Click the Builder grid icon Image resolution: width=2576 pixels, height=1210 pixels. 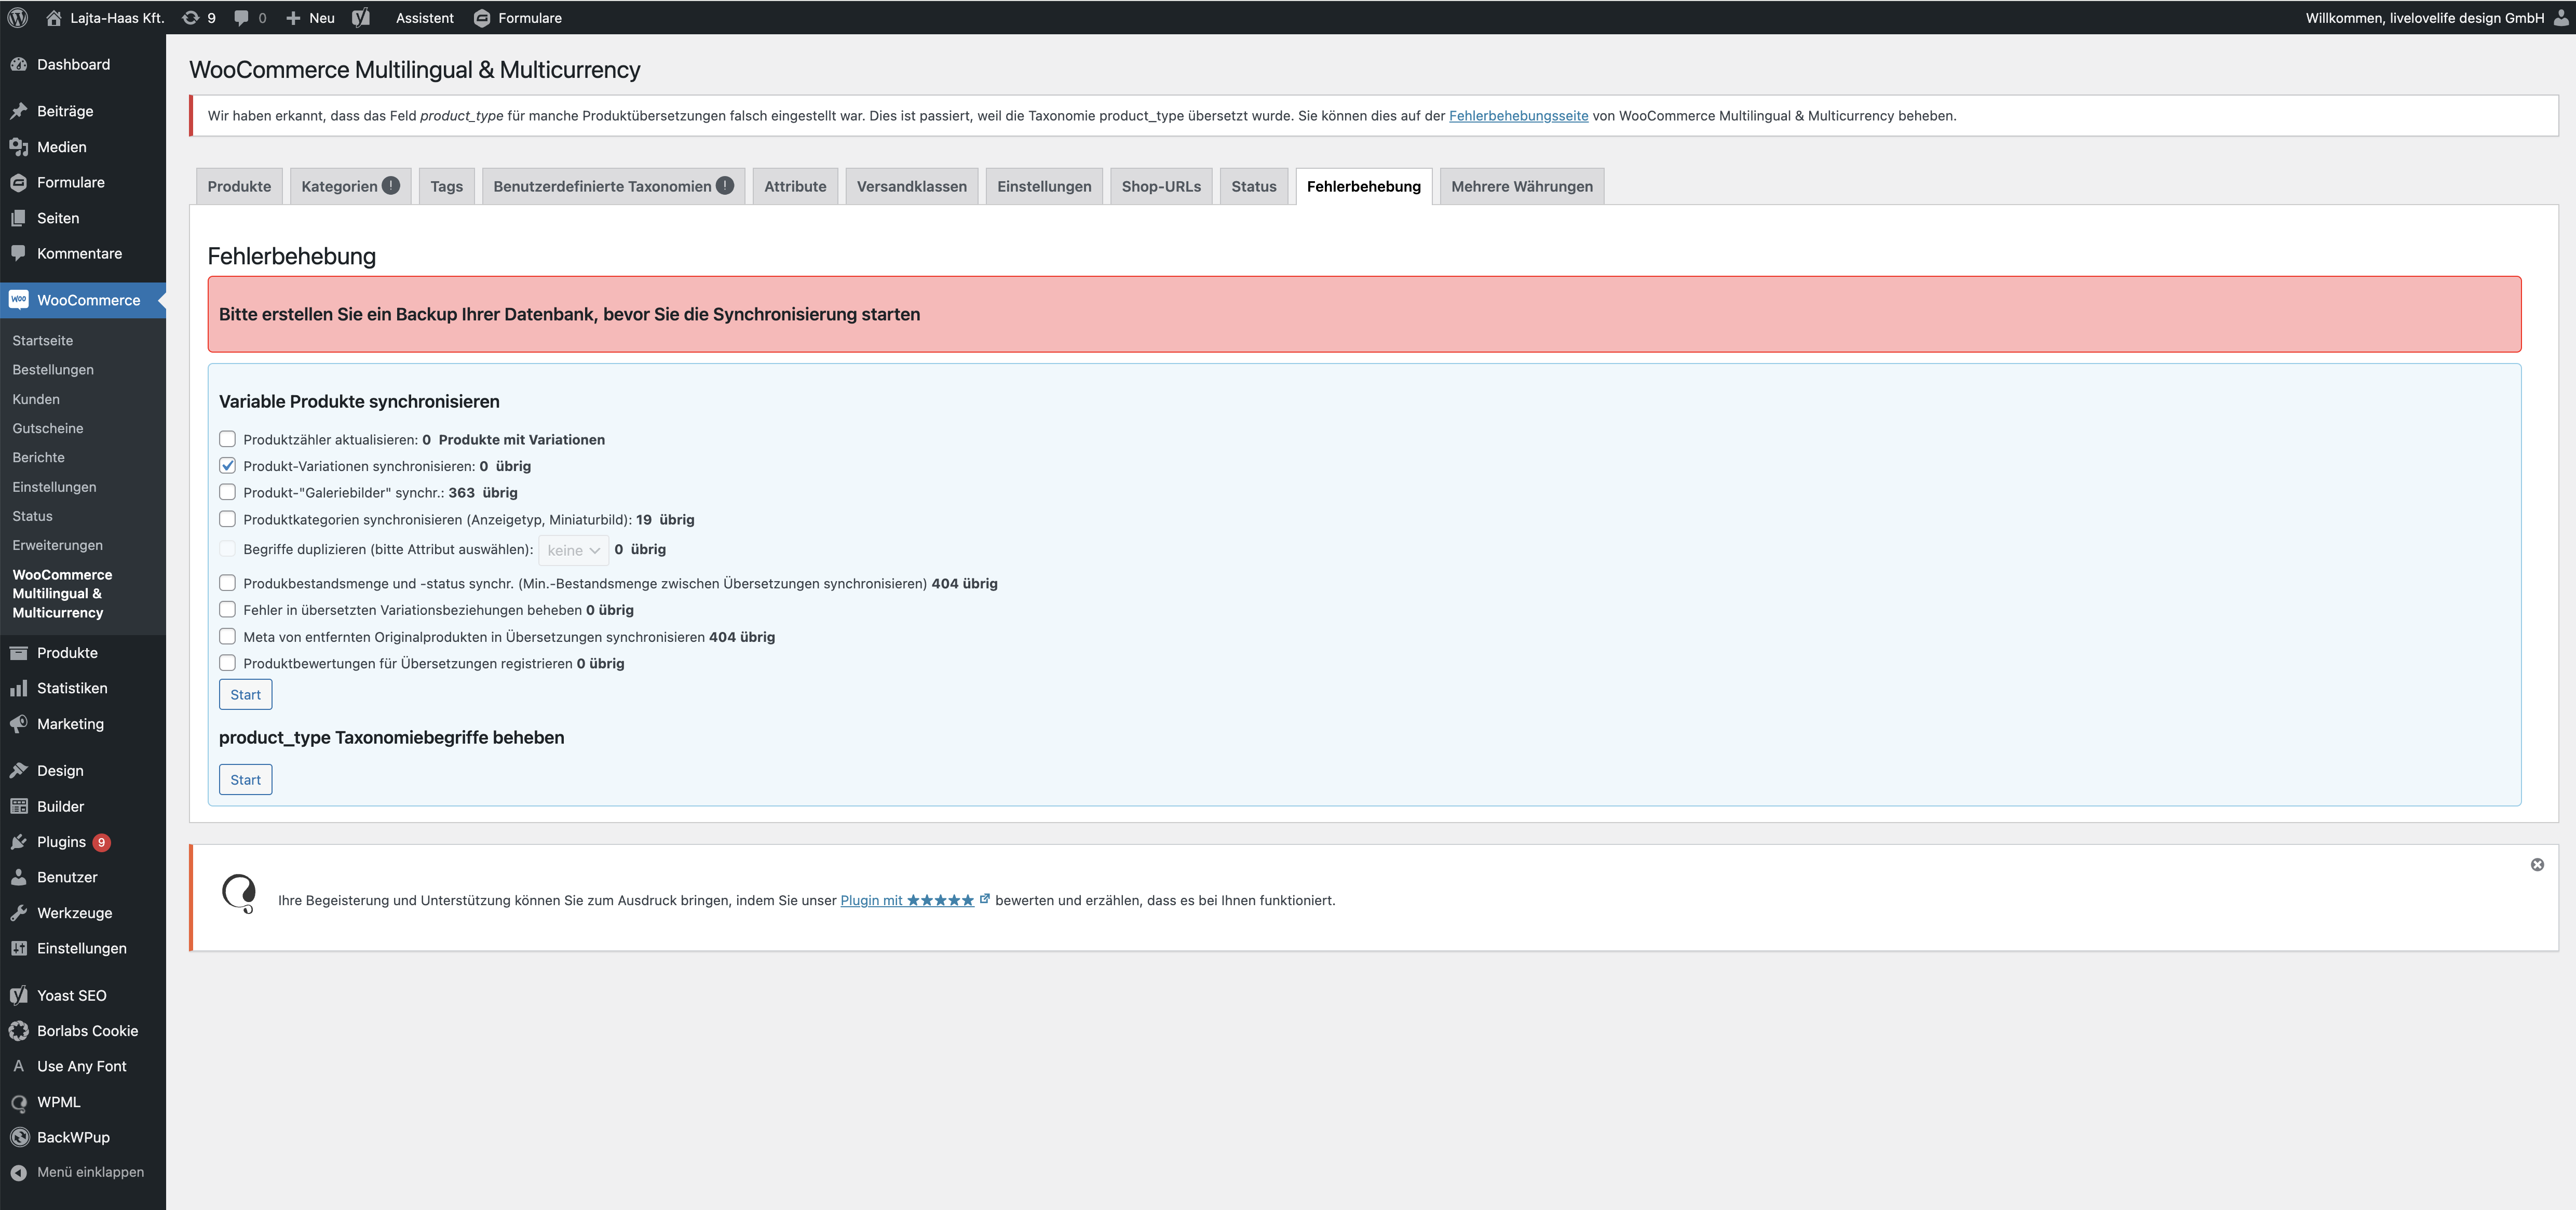click(18, 806)
